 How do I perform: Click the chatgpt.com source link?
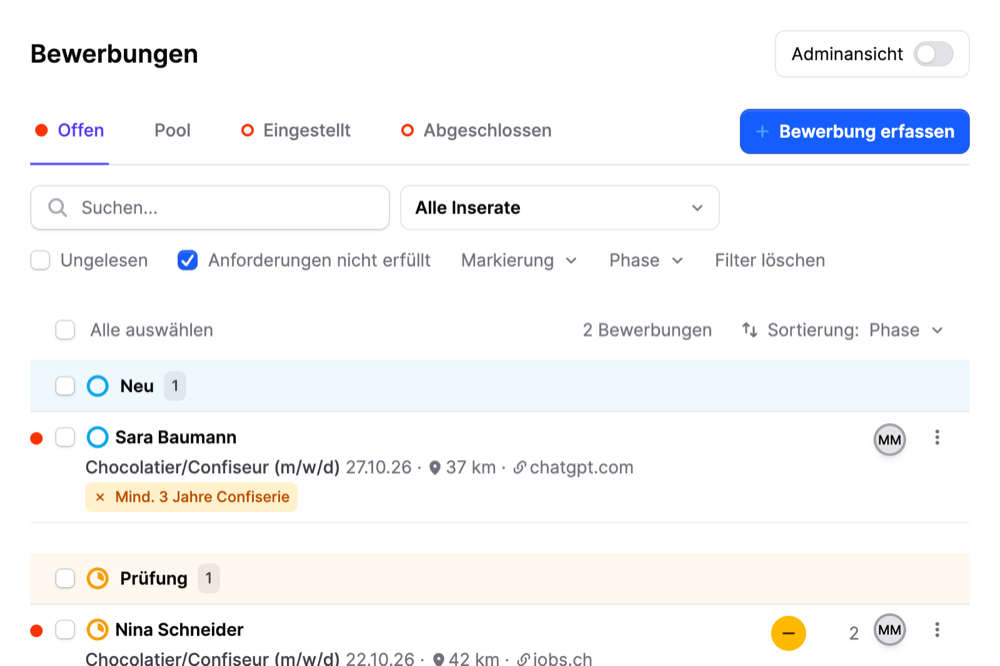click(x=581, y=468)
